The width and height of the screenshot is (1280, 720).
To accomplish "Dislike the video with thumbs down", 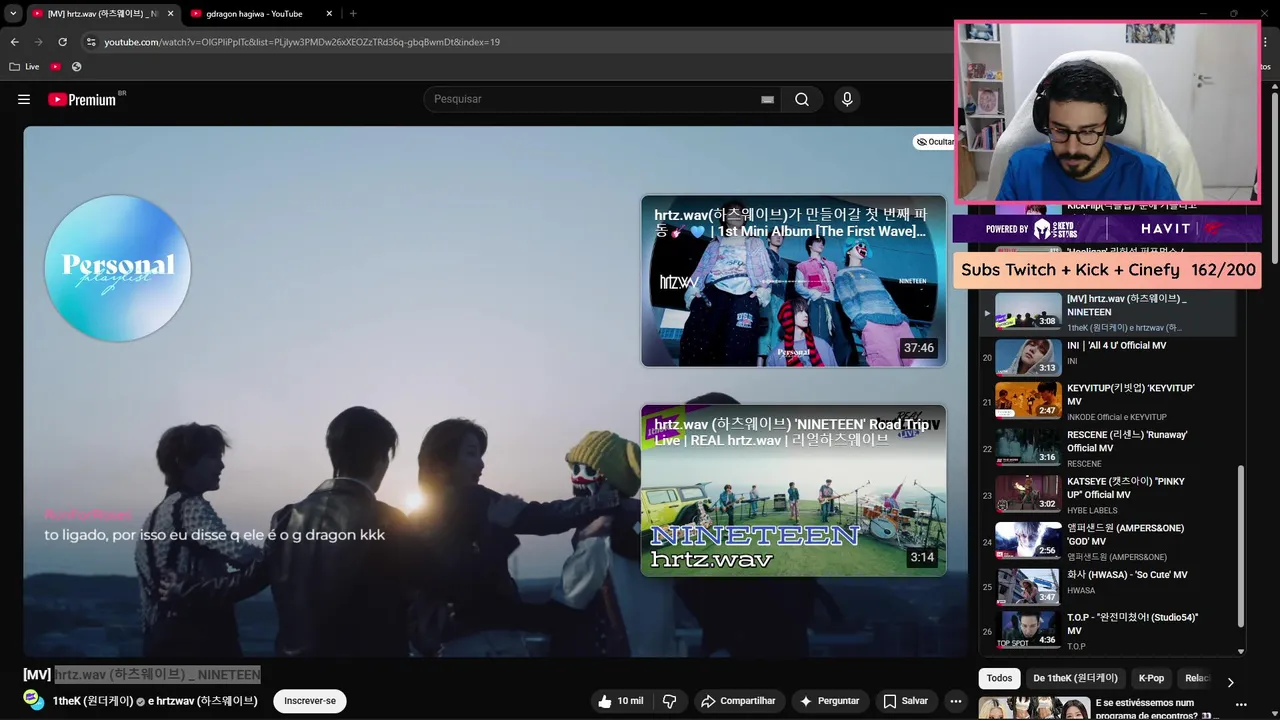I will (x=670, y=701).
